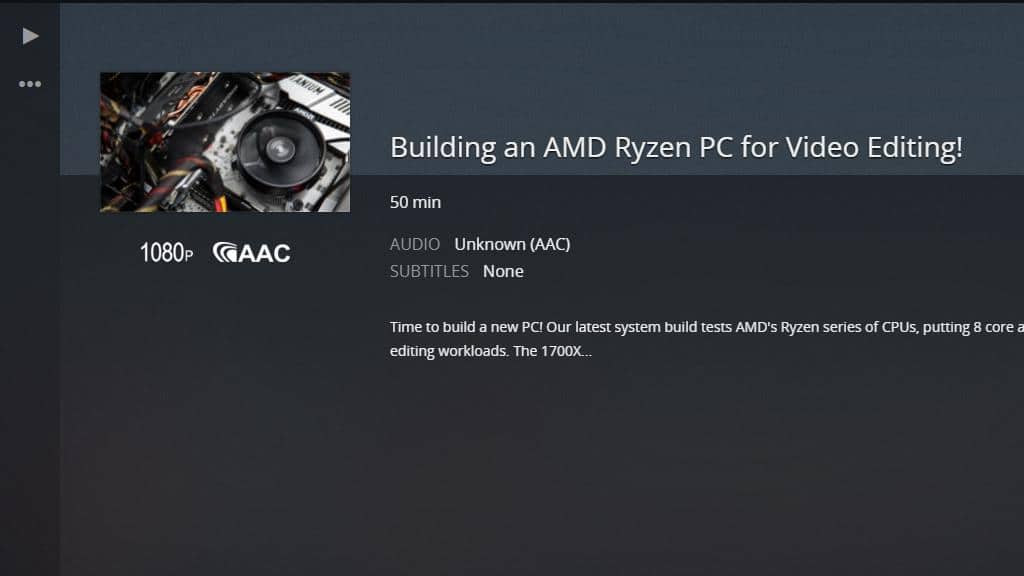Expand the truncated summary at 'The 1700X...'
The image size is (1024, 576).
tap(552, 351)
